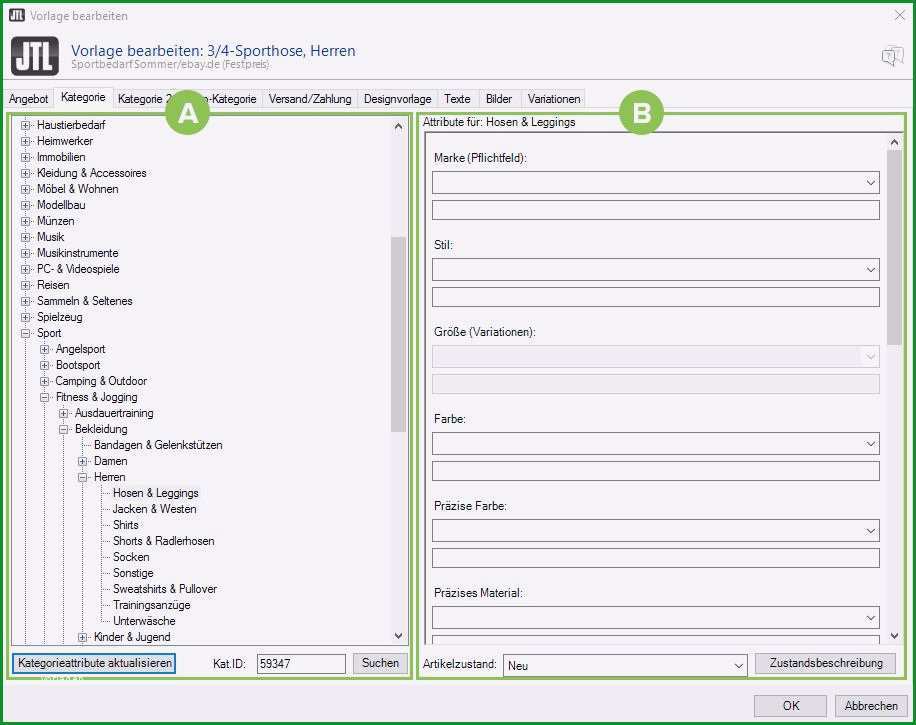Click the OK button
This screenshot has height=725, width=916.
click(x=790, y=706)
